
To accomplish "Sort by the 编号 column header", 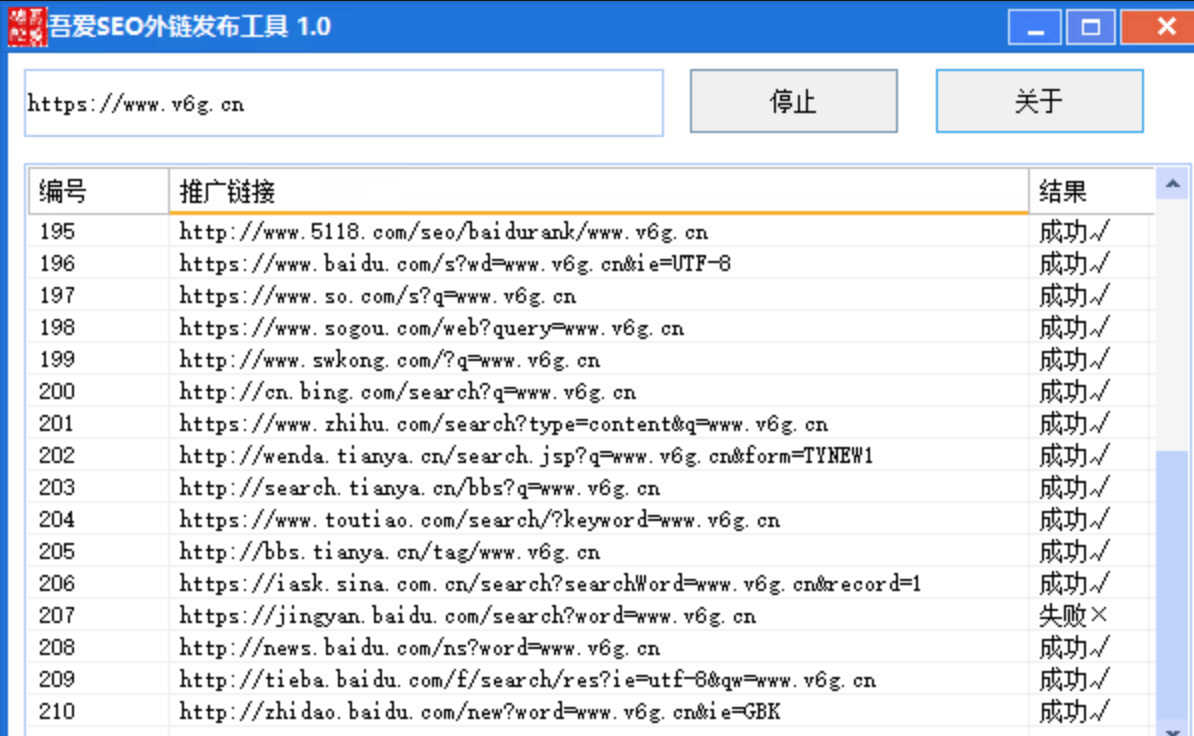I will tap(98, 191).
